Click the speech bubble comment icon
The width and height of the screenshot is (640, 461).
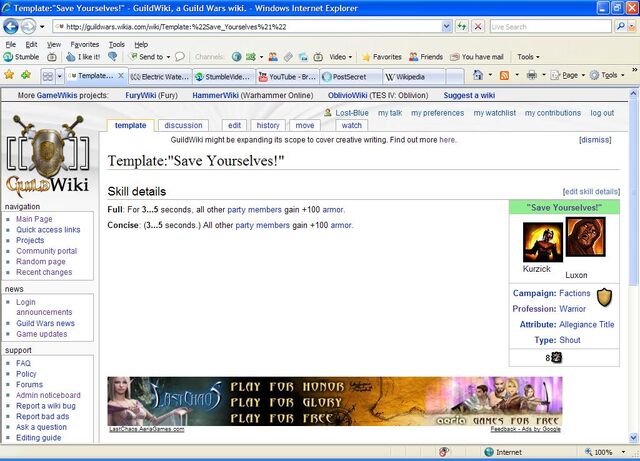[180, 57]
